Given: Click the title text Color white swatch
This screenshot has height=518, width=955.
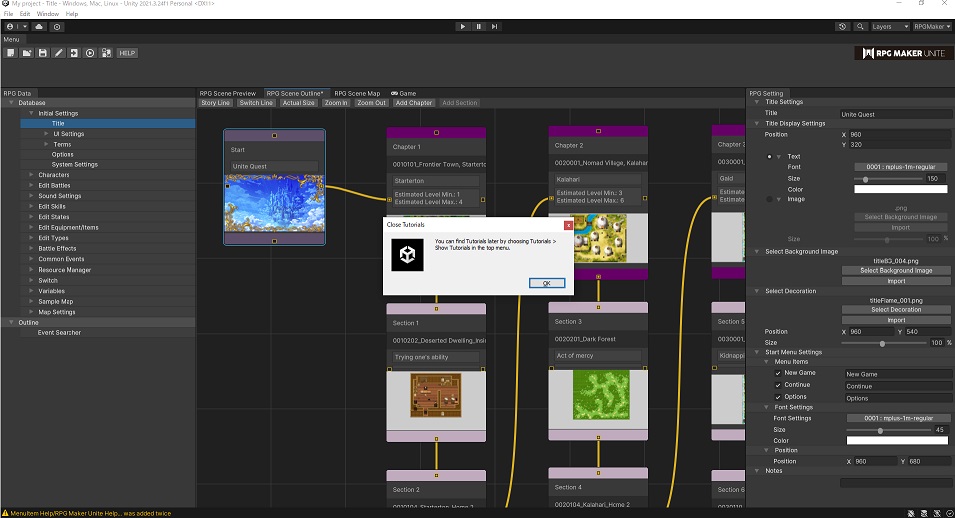Looking at the screenshot, I should pos(900,190).
